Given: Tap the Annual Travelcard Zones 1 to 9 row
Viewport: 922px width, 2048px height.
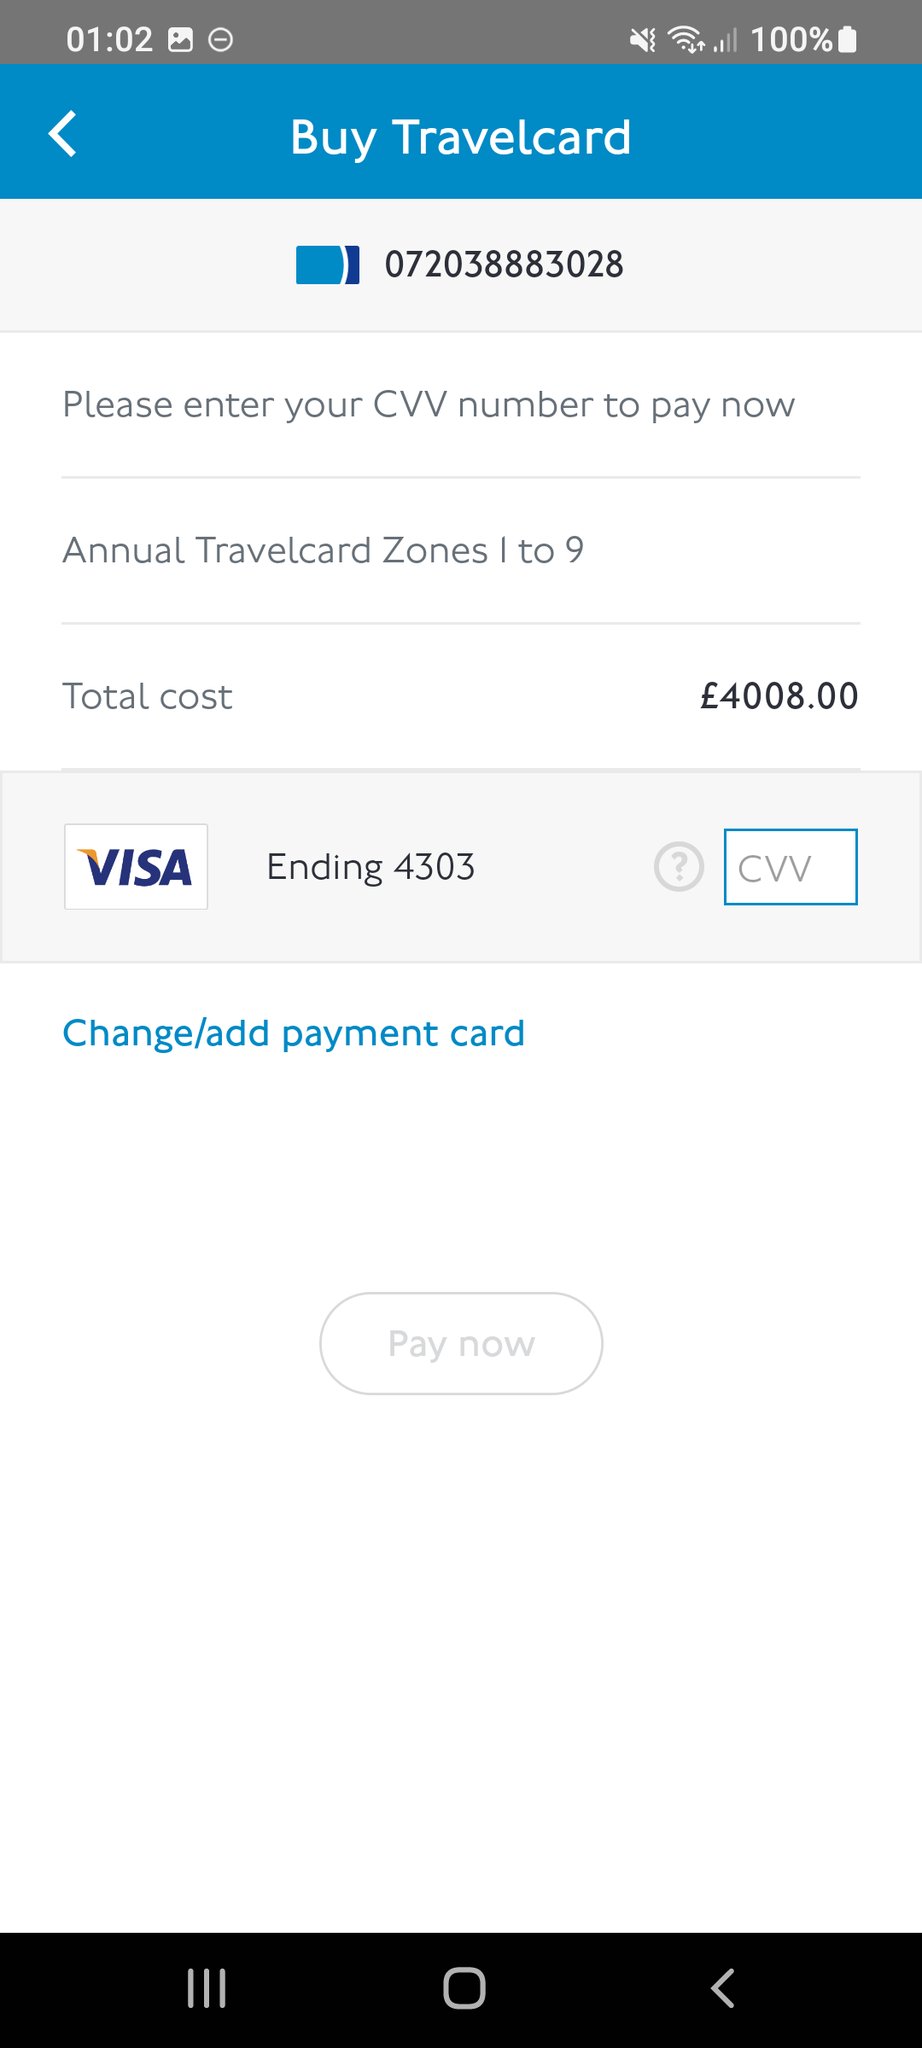Looking at the screenshot, I should 323,550.
